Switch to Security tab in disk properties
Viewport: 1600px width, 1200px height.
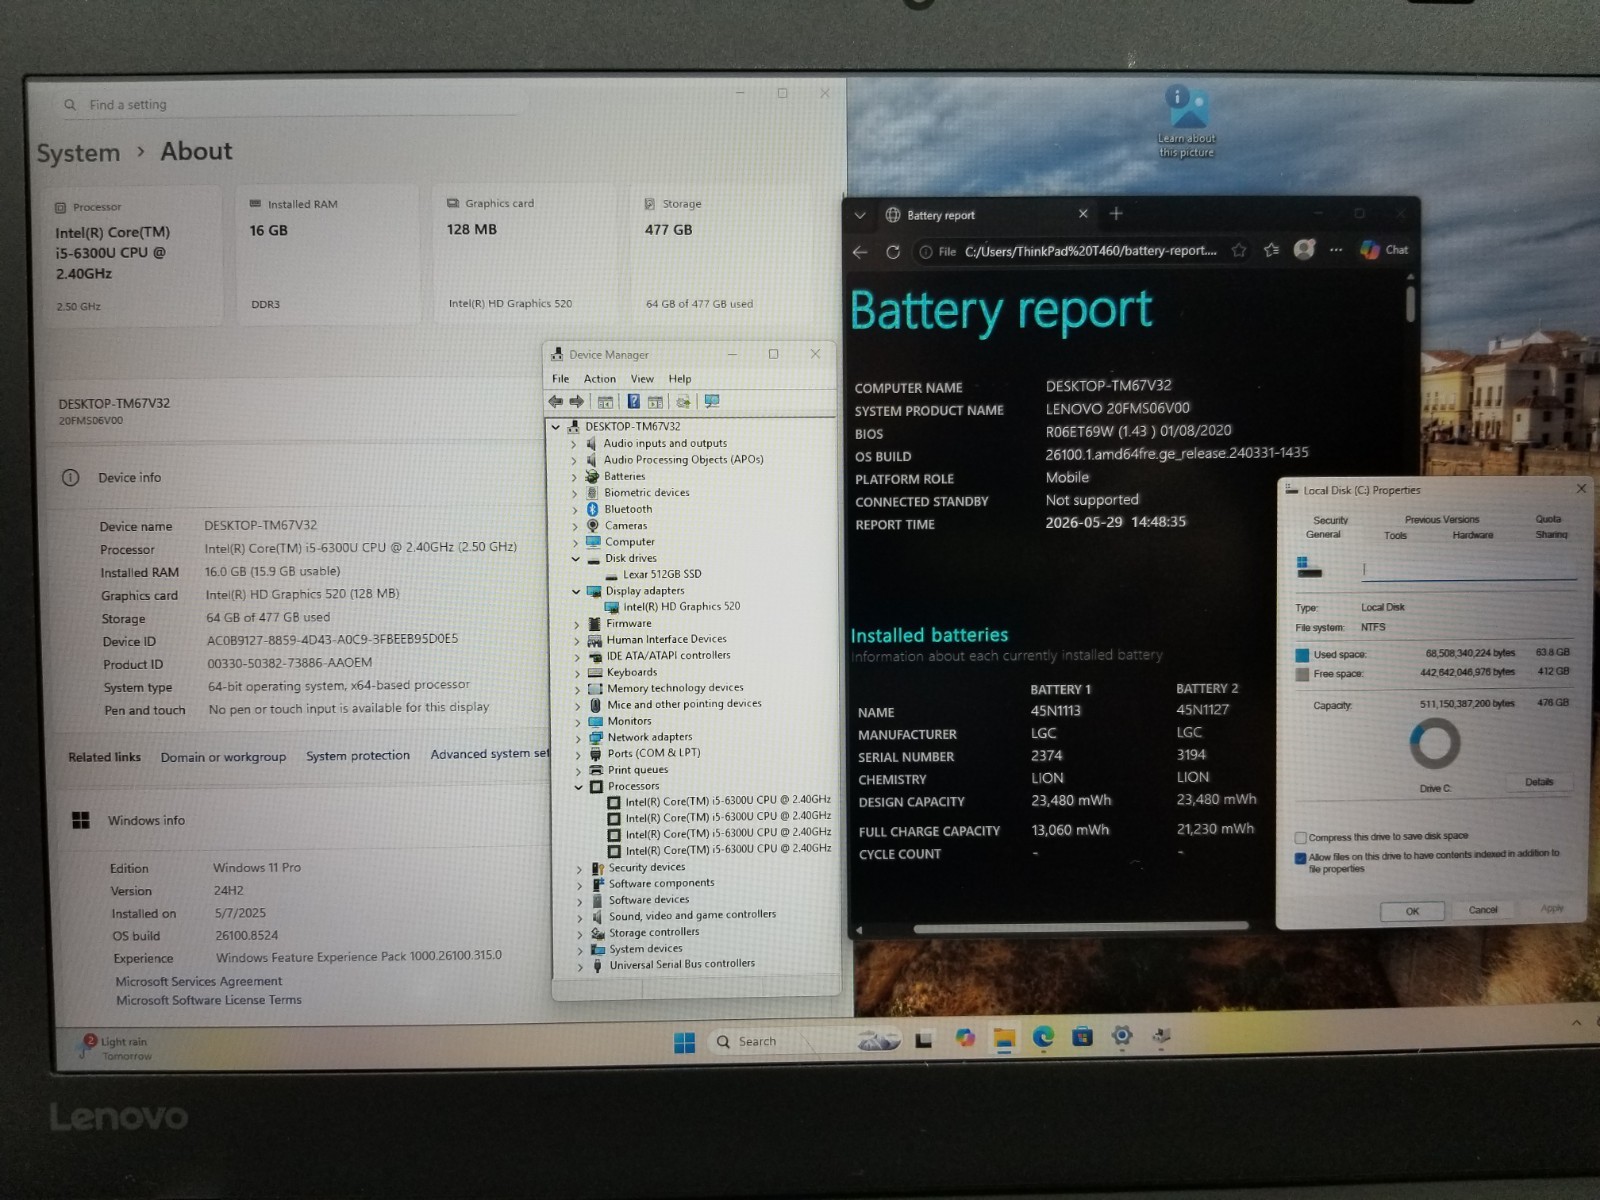pos(1331,520)
